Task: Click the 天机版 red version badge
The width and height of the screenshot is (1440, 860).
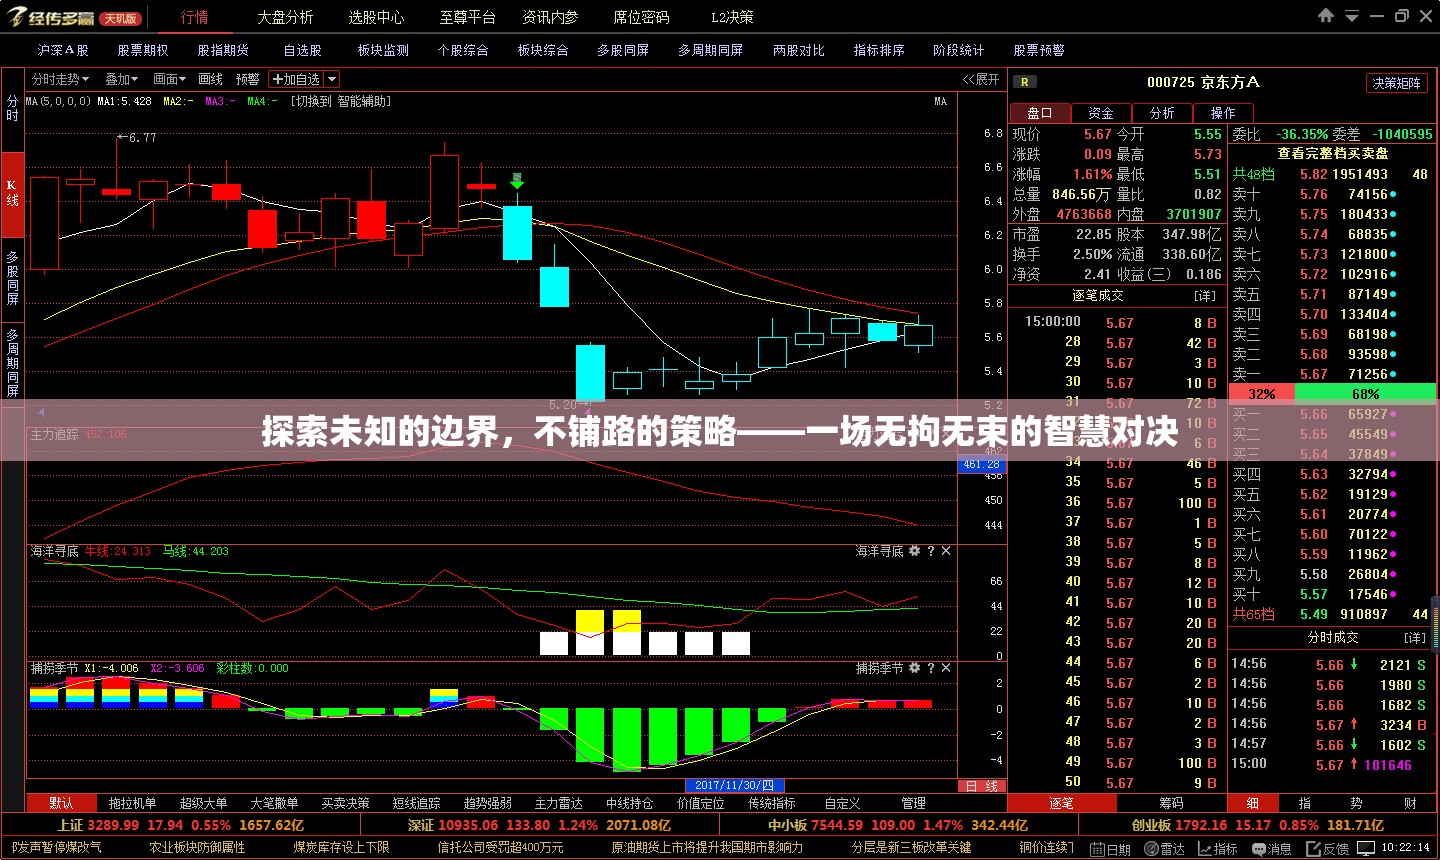Action: tap(121, 18)
